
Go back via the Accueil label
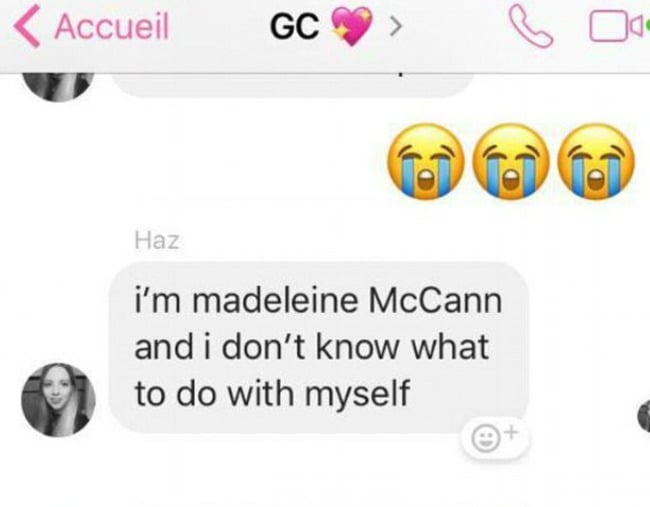point(112,26)
